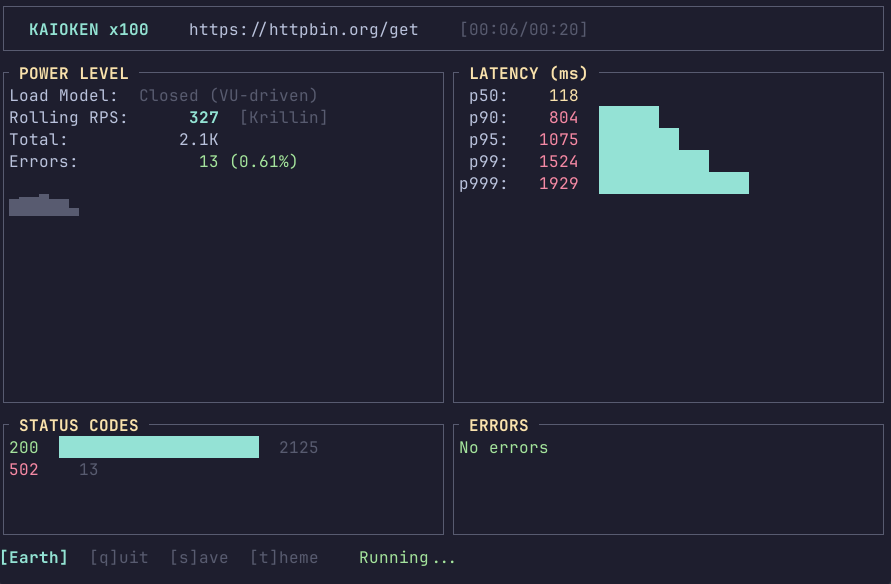
Task: Click the KAIOKEN x100 title
Action: (x=89, y=30)
